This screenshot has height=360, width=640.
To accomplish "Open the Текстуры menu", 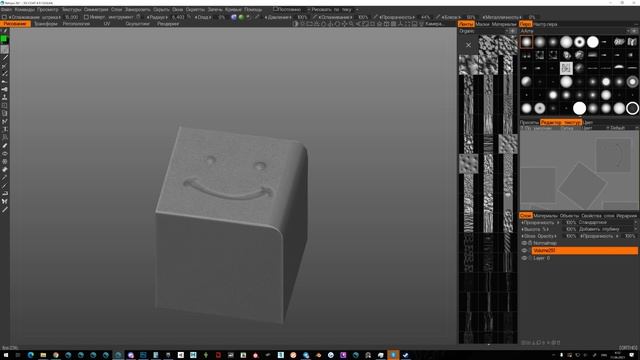I will pos(71,9).
